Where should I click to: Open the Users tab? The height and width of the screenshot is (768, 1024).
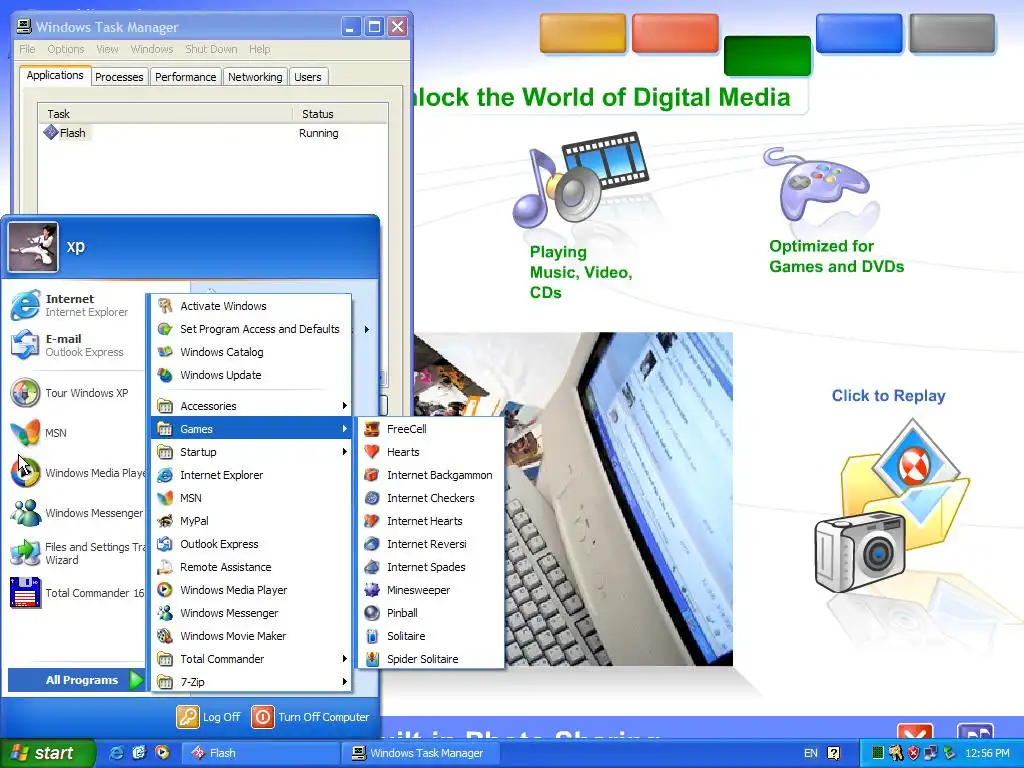click(x=308, y=77)
